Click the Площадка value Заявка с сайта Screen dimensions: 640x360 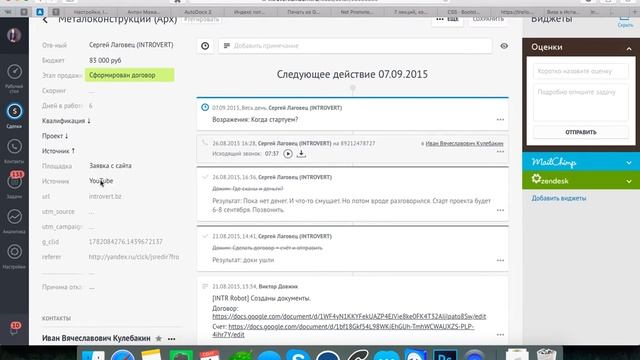point(110,166)
